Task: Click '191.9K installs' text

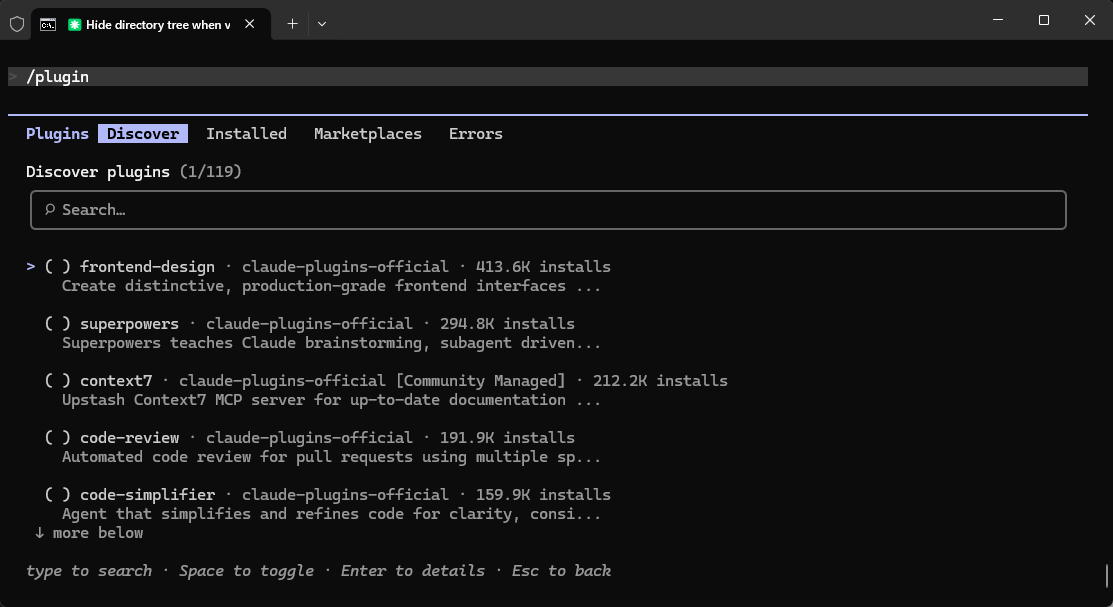Action: tap(507, 438)
